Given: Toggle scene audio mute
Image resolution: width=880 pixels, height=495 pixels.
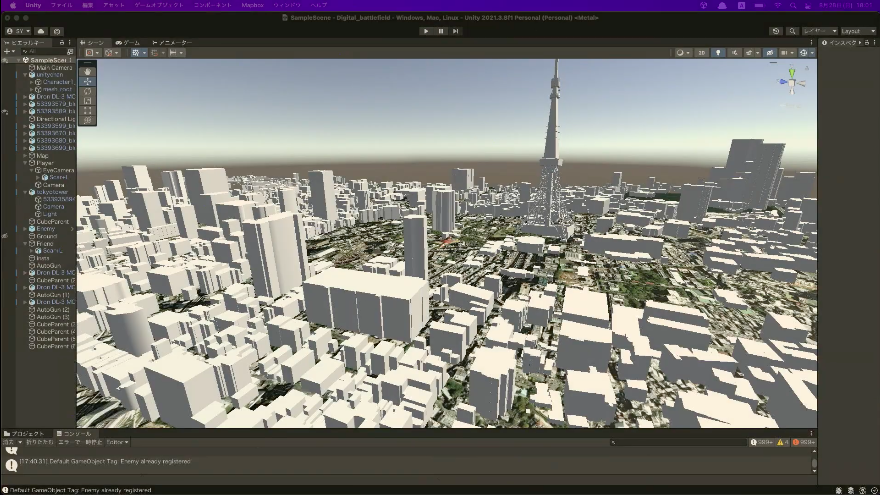Looking at the screenshot, I should [x=734, y=53].
